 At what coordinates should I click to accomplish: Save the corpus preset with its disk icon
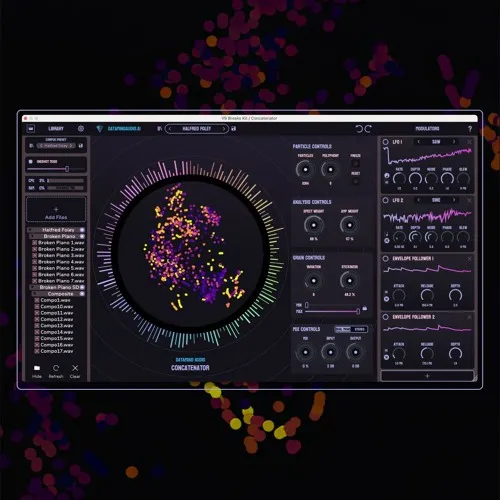[x=81, y=146]
